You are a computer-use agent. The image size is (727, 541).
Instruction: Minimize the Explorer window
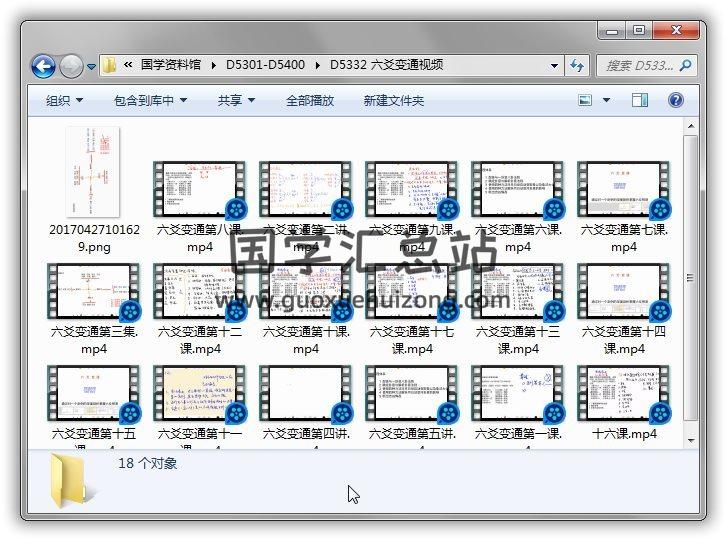tap(612, 31)
